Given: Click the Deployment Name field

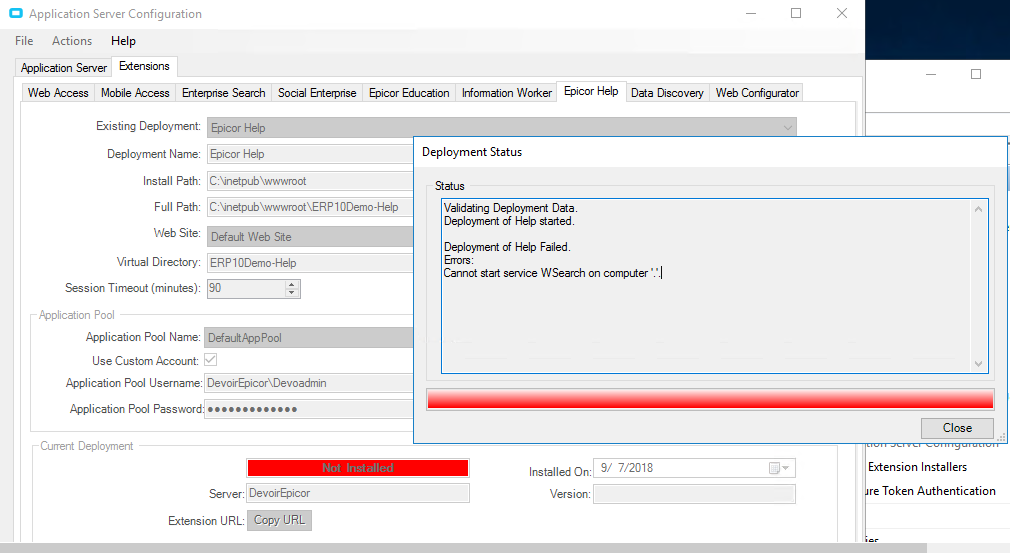Looking at the screenshot, I should [310, 154].
